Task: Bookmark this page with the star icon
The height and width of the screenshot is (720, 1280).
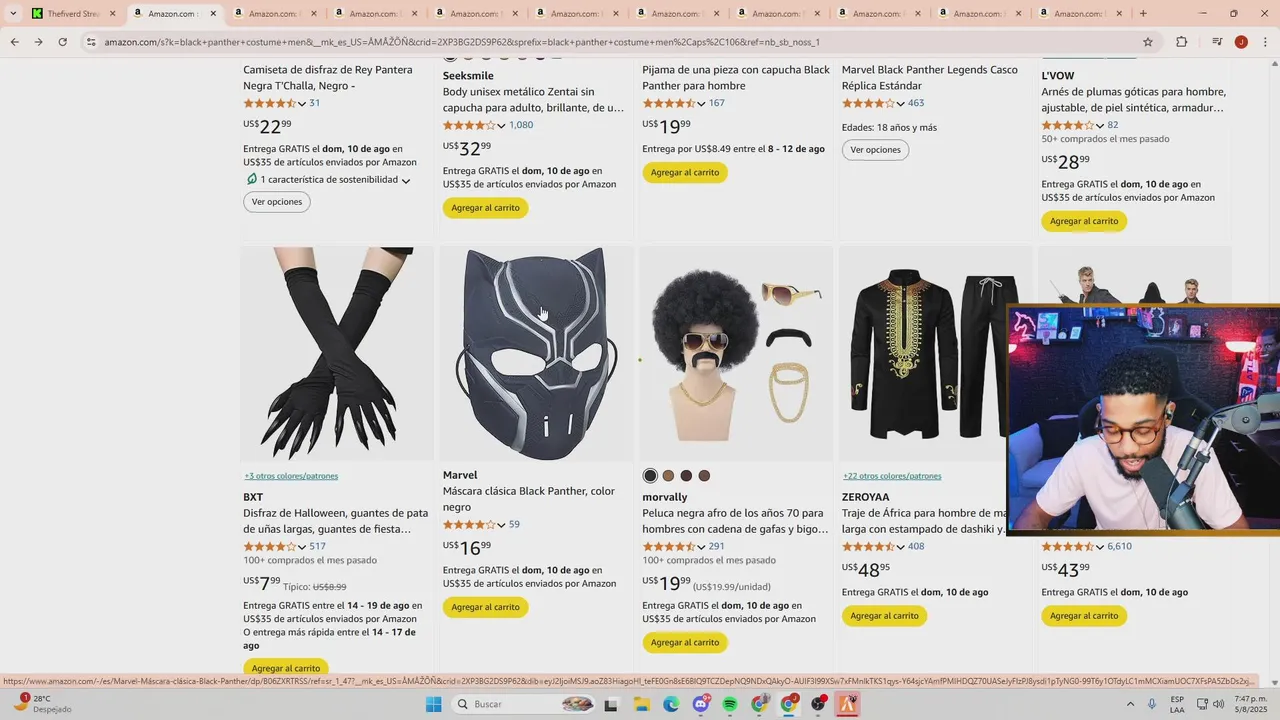Action: click(x=1148, y=42)
